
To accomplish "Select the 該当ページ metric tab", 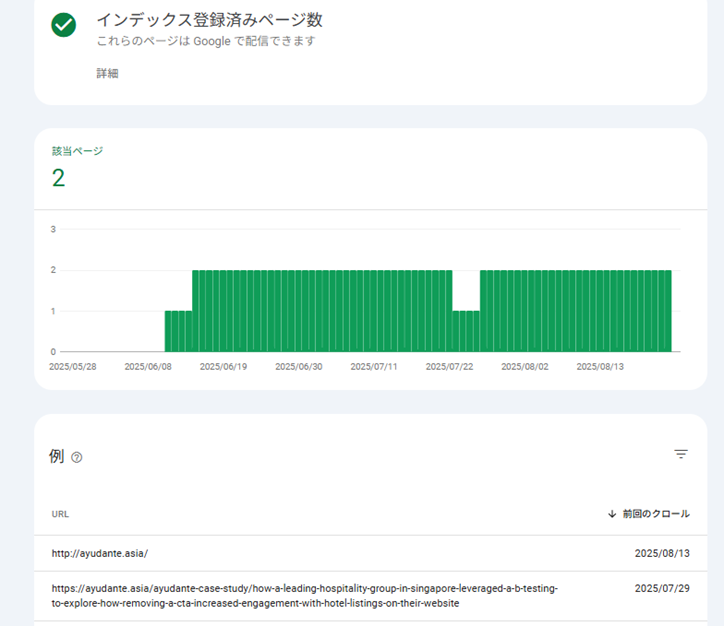I will [77, 152].
